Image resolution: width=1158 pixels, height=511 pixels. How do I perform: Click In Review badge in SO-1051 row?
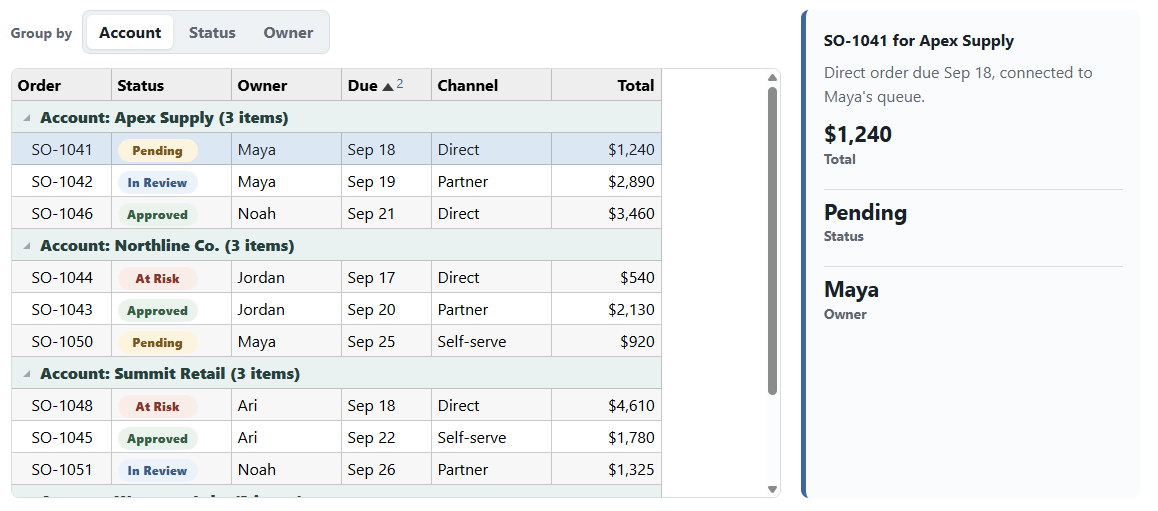coord(157,470)
